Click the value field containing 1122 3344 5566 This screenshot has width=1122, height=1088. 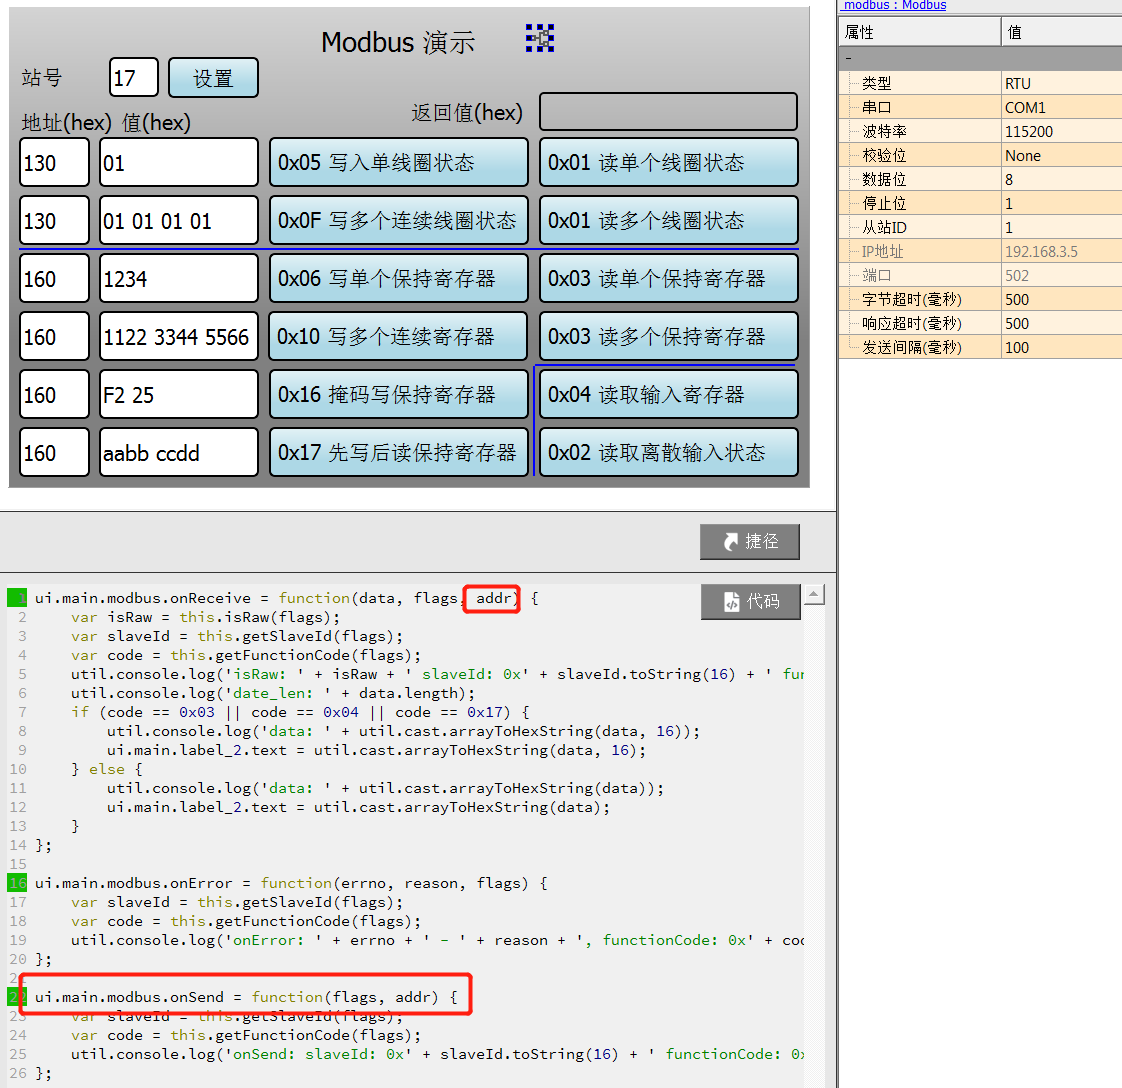[x=178, y=336]
